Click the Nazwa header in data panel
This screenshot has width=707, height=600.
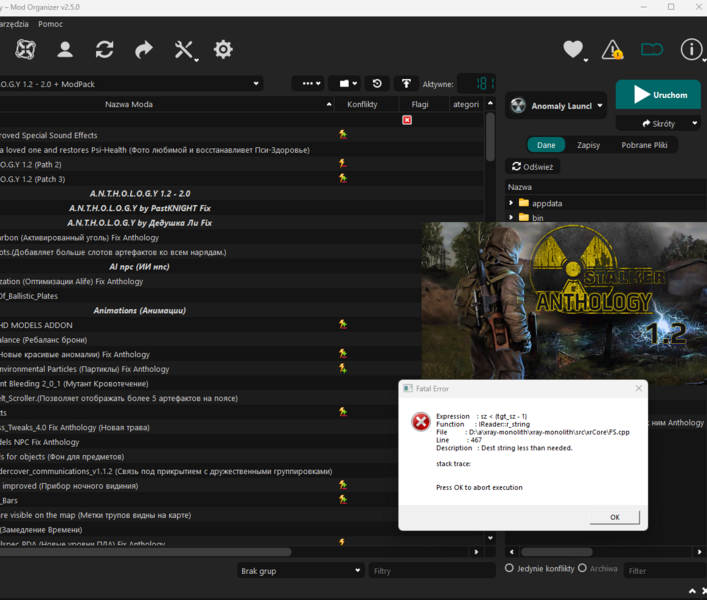(x=519, y=187)
